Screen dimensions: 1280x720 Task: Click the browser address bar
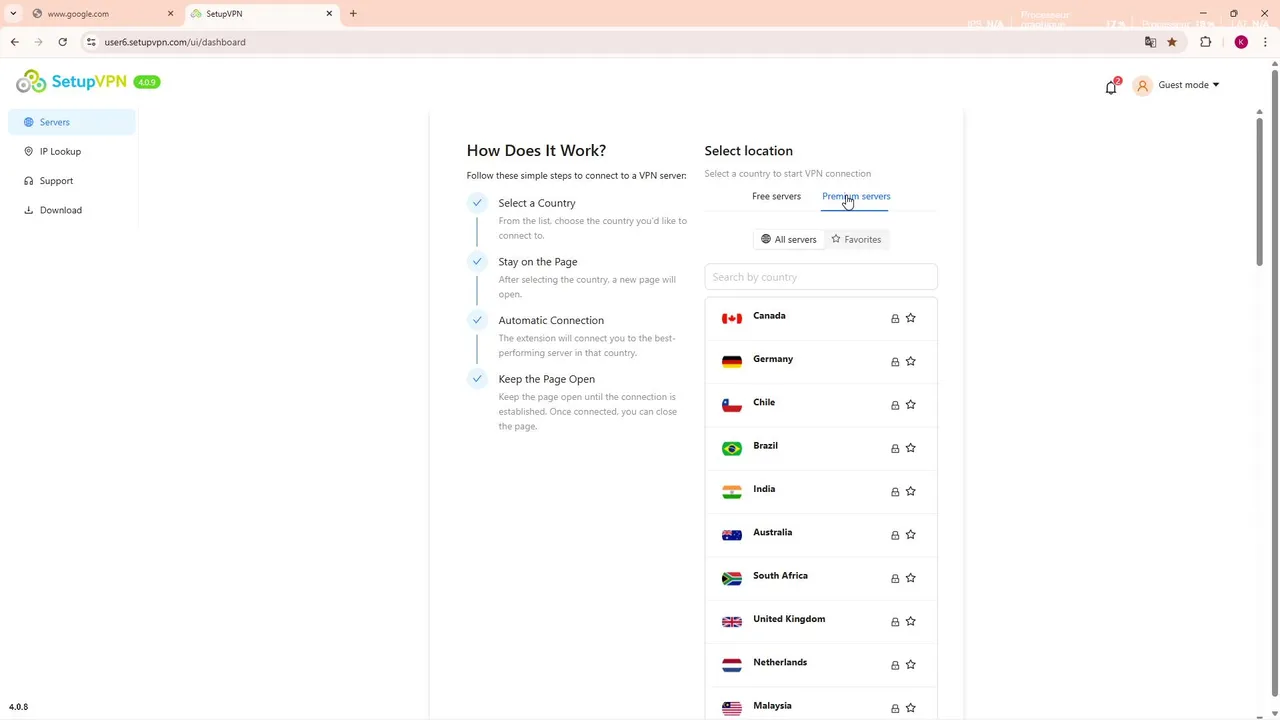[x=618, y=42]
